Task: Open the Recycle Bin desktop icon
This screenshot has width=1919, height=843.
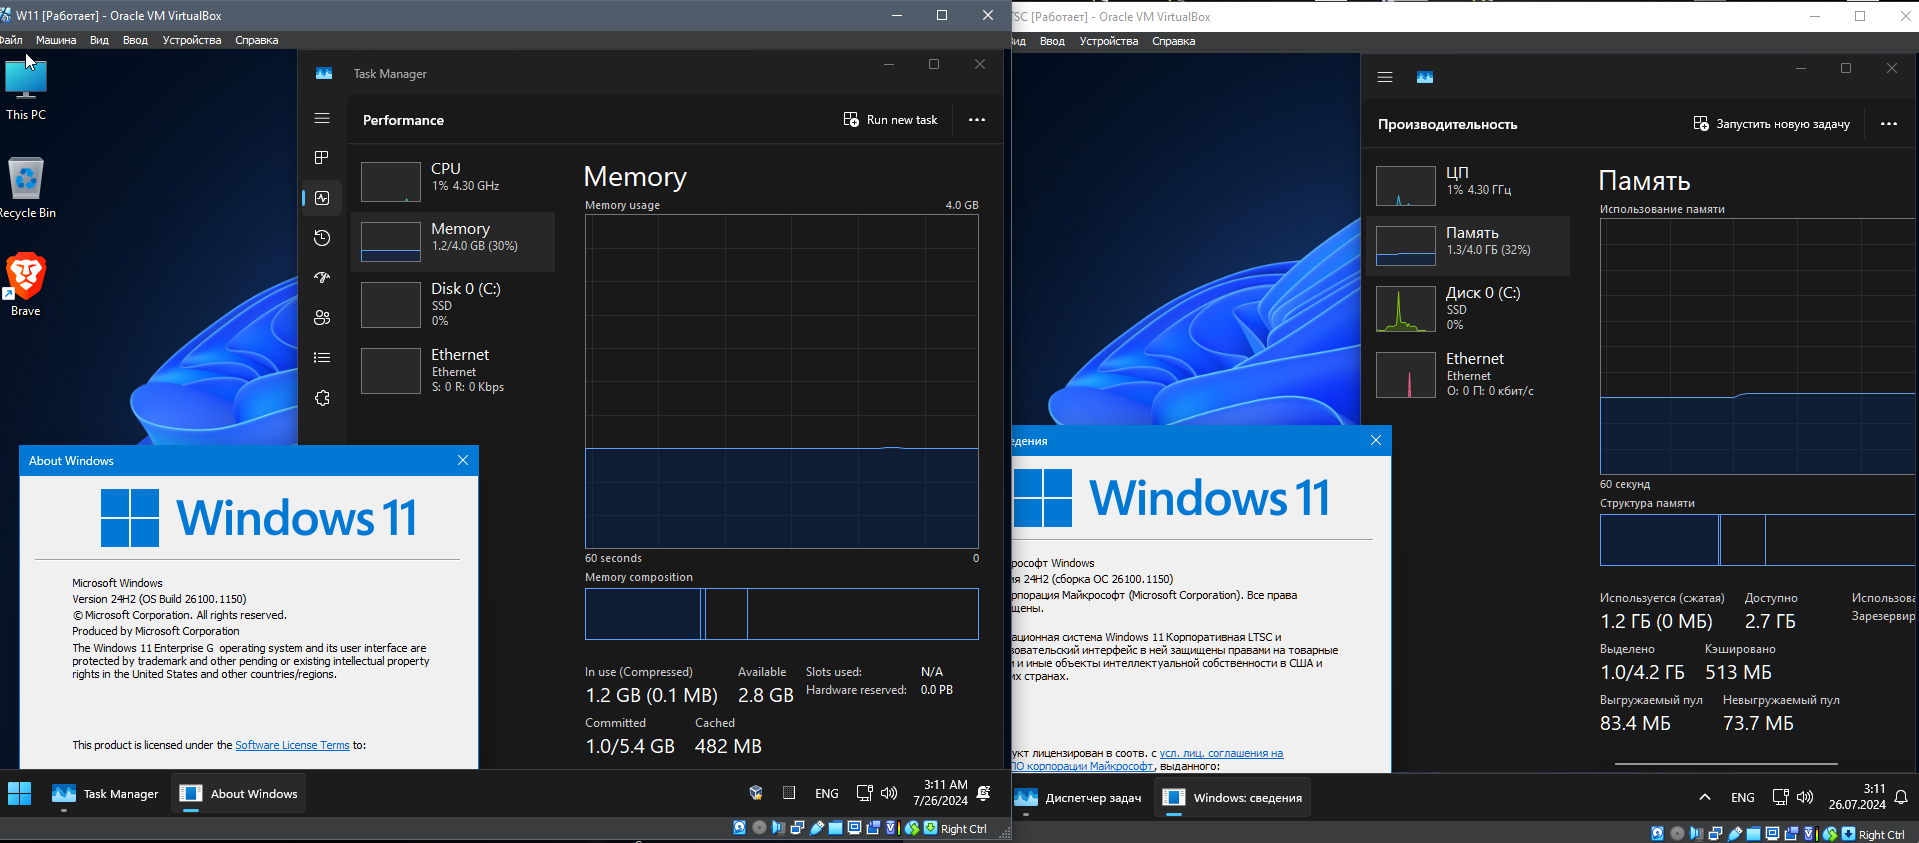Action: (x=26, y=188)
